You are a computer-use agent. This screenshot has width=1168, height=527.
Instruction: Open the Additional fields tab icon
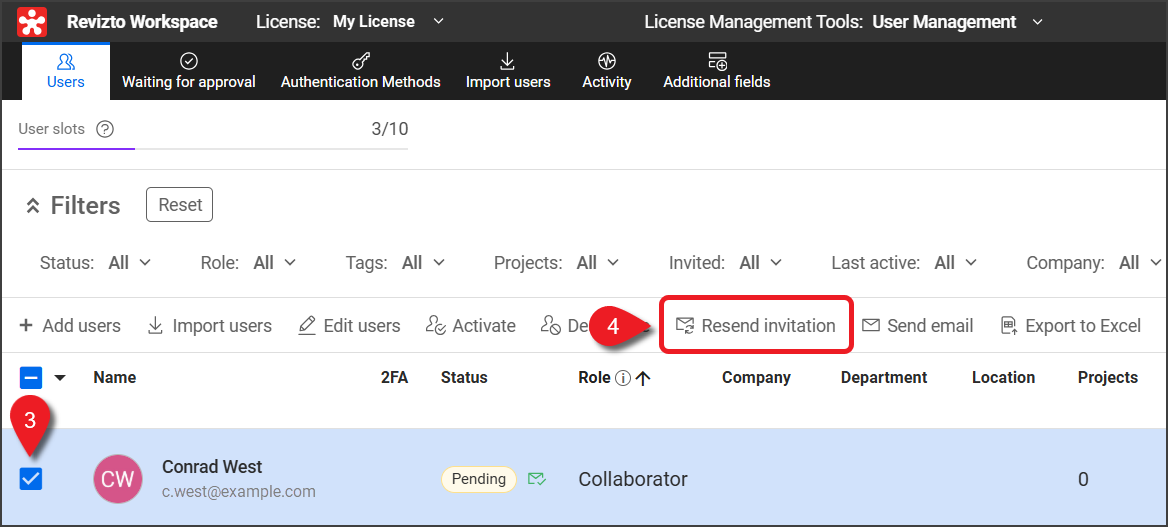coord(716,61)
